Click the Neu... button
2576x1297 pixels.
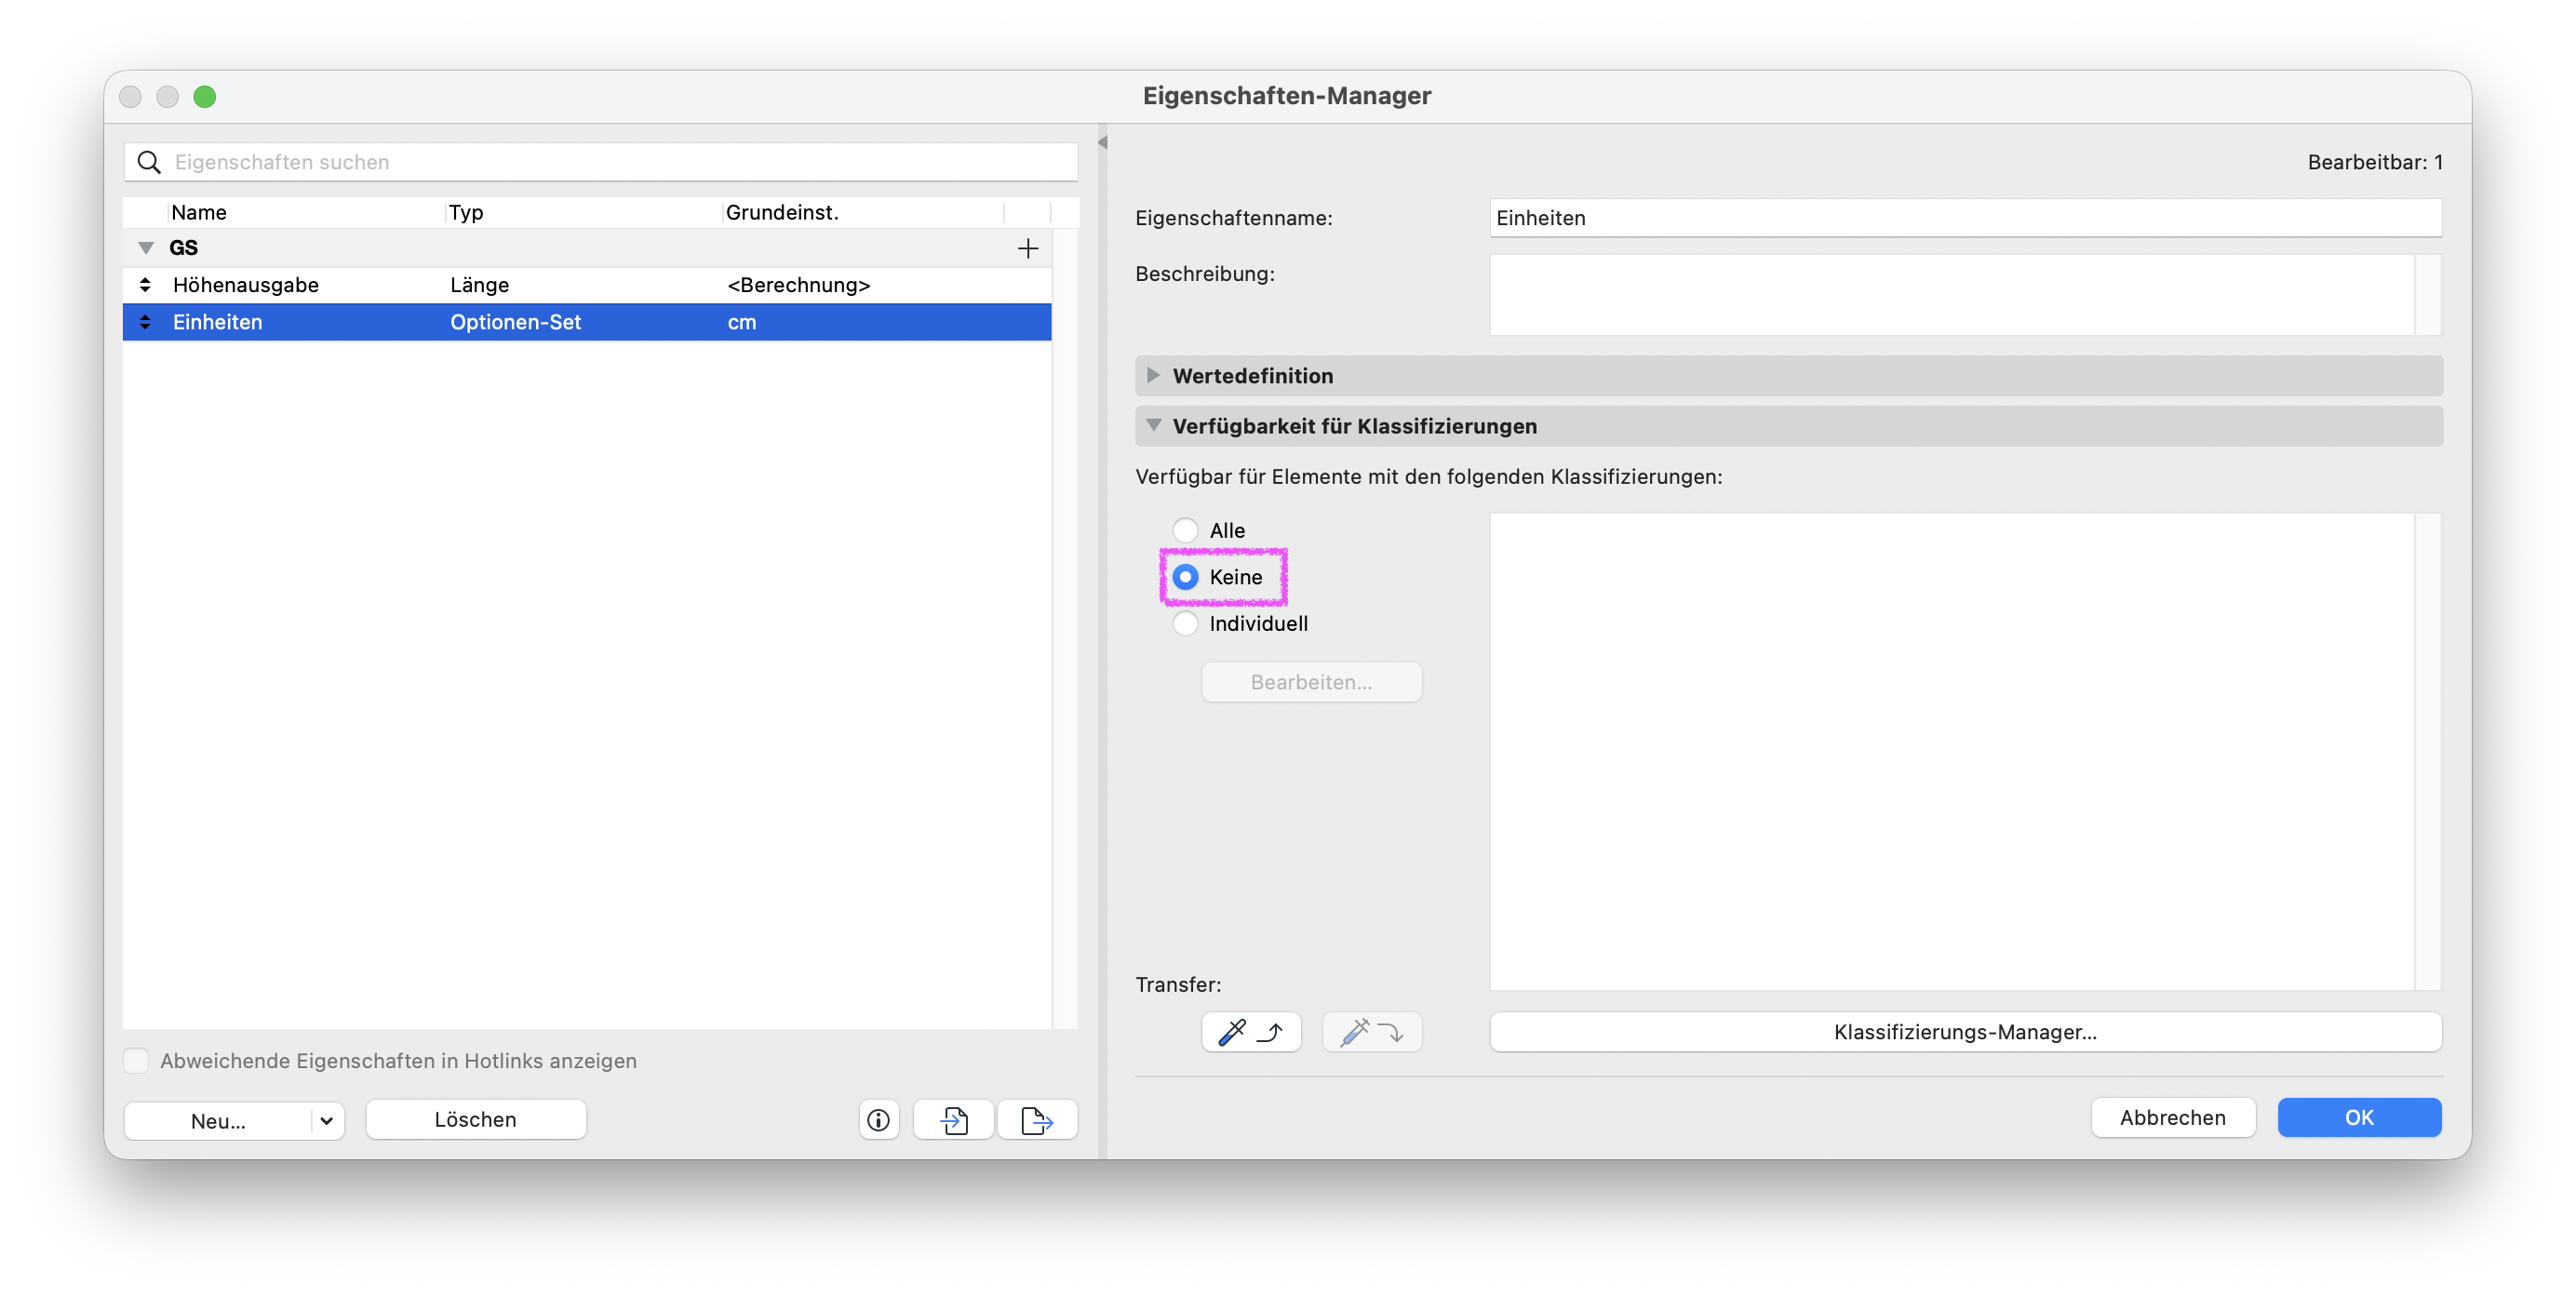click(218, 1121)
